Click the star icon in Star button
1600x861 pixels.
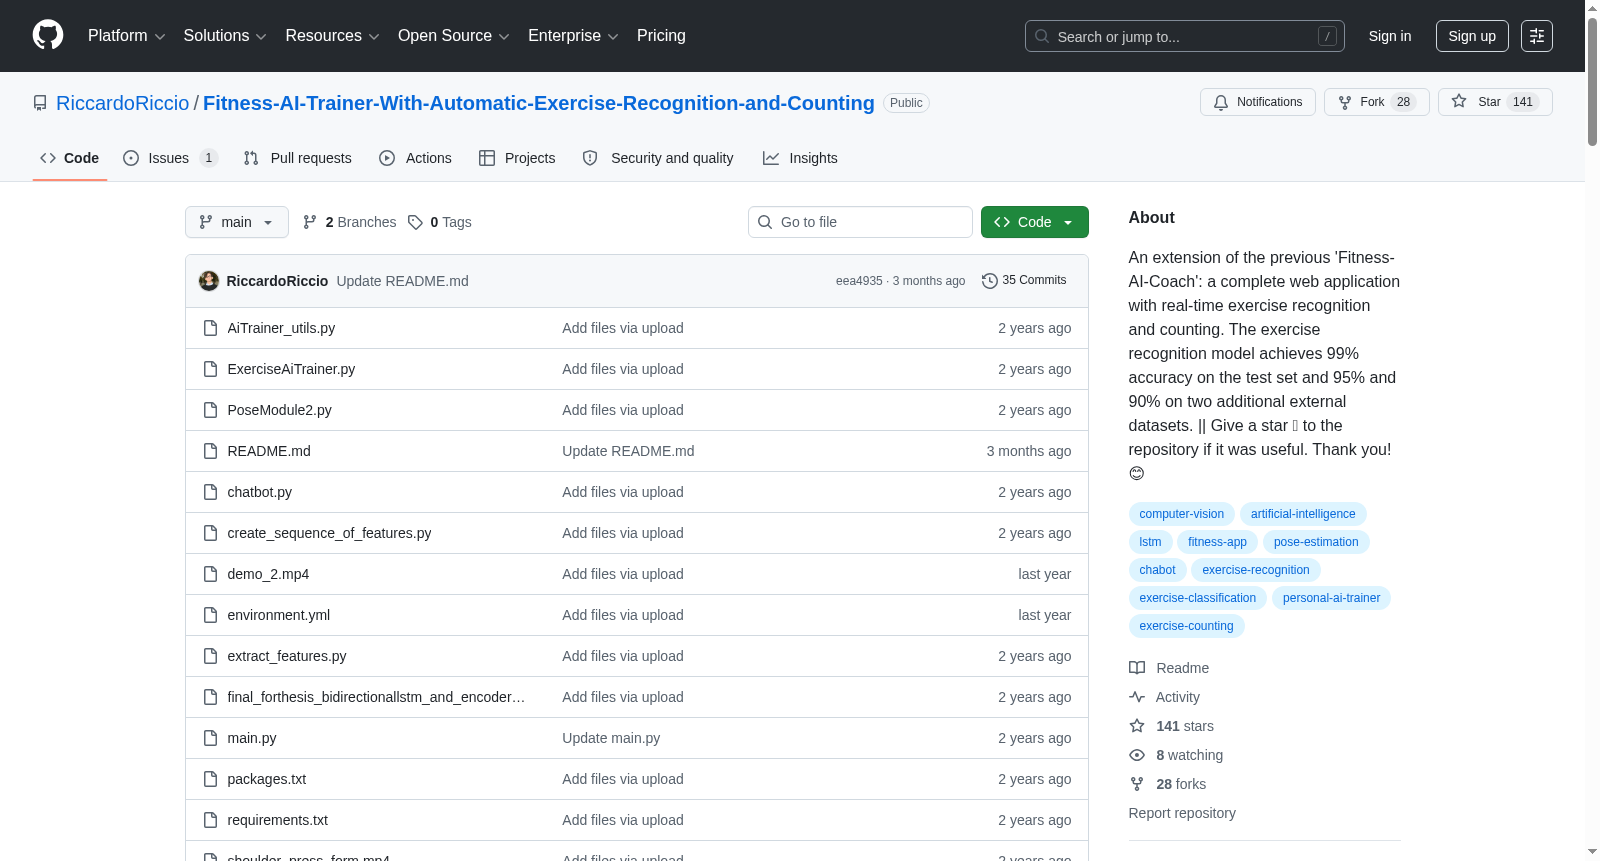click(x=1459, y=102)
